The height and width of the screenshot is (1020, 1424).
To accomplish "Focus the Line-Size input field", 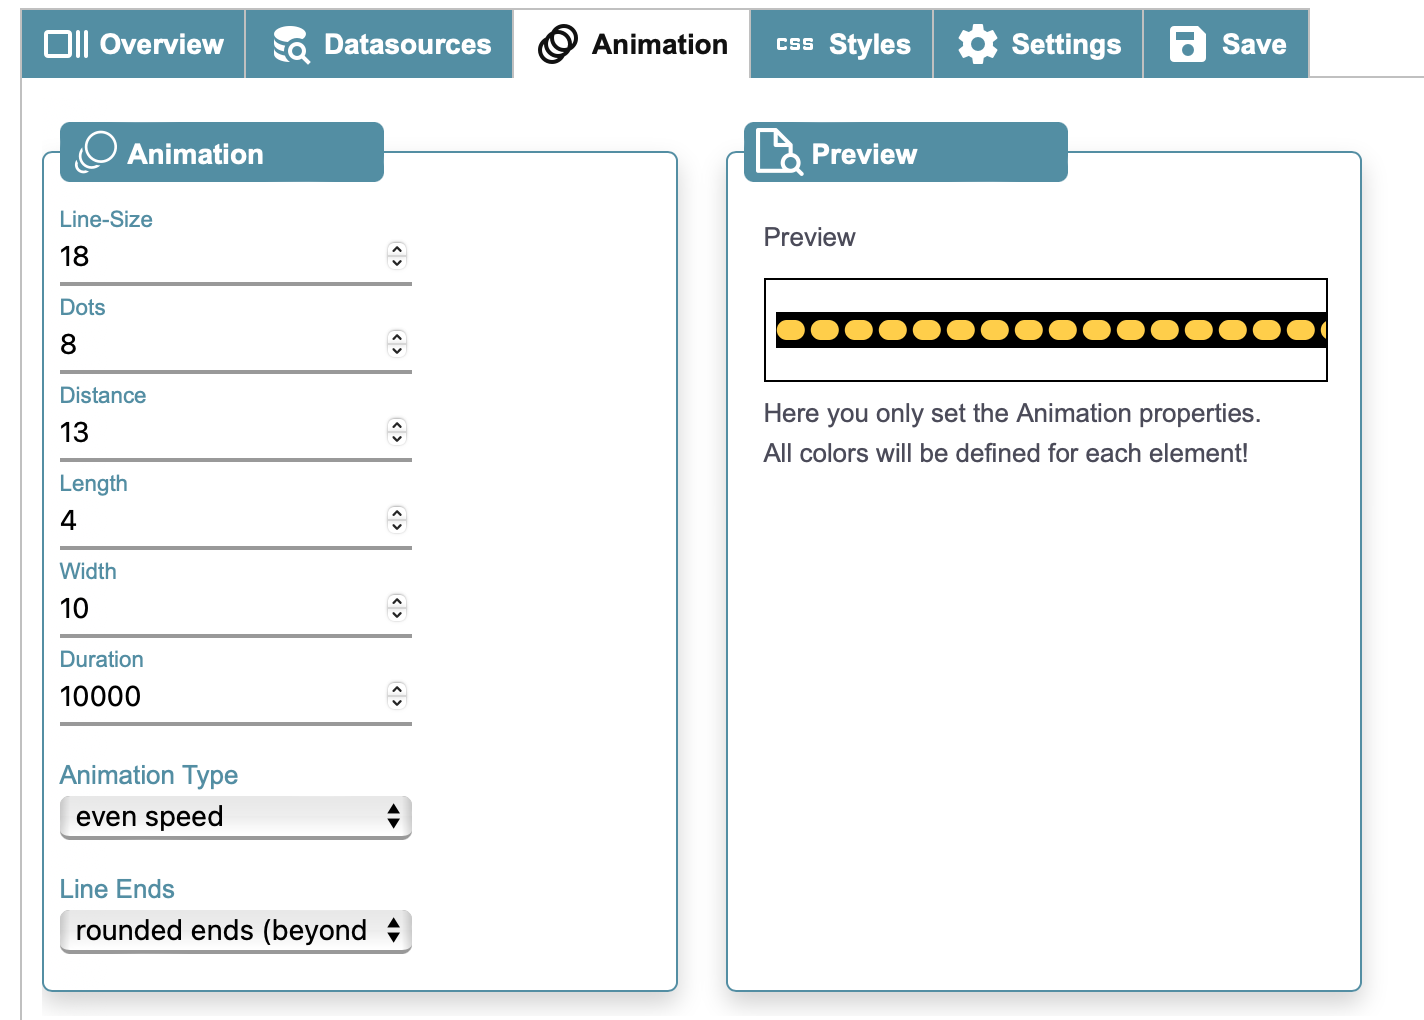I will click(236, 257).
